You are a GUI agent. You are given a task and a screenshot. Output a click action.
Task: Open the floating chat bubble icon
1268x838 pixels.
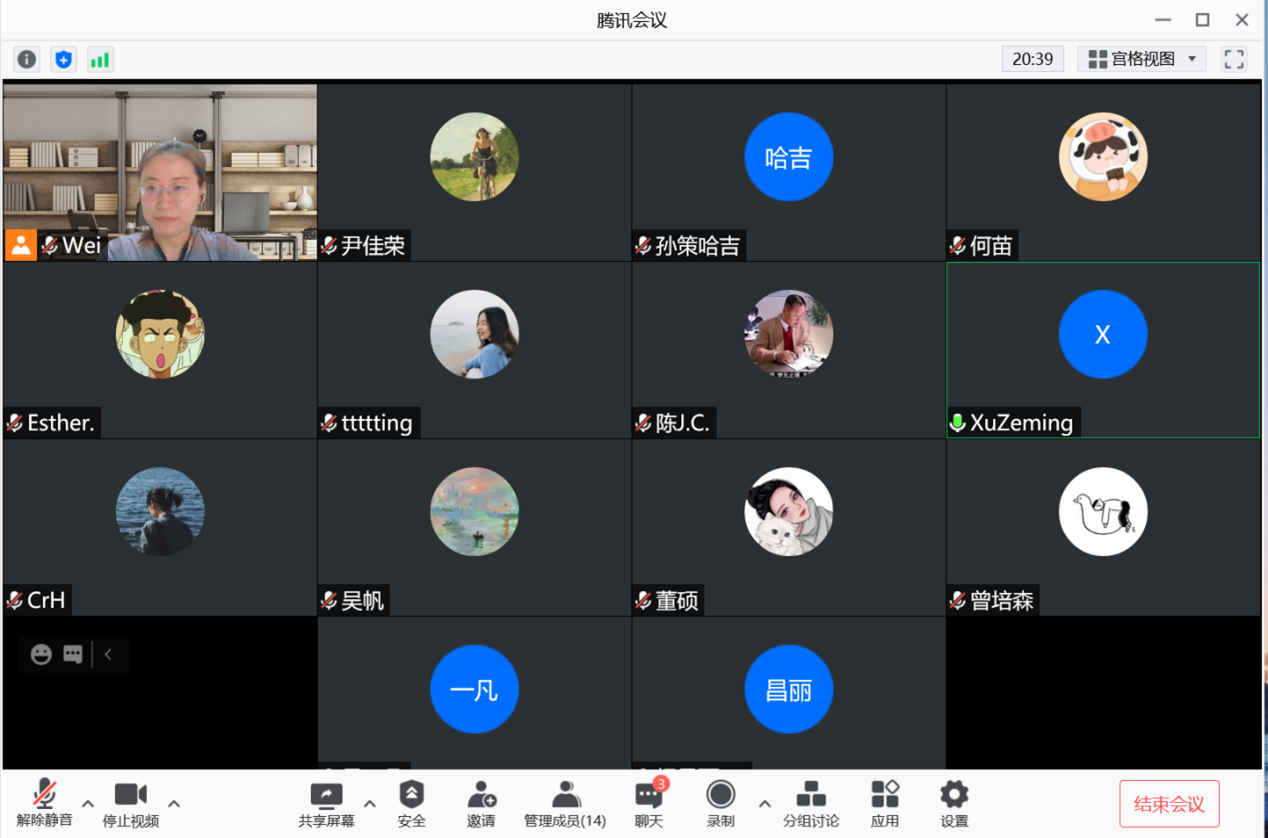[x=73, y=654]
